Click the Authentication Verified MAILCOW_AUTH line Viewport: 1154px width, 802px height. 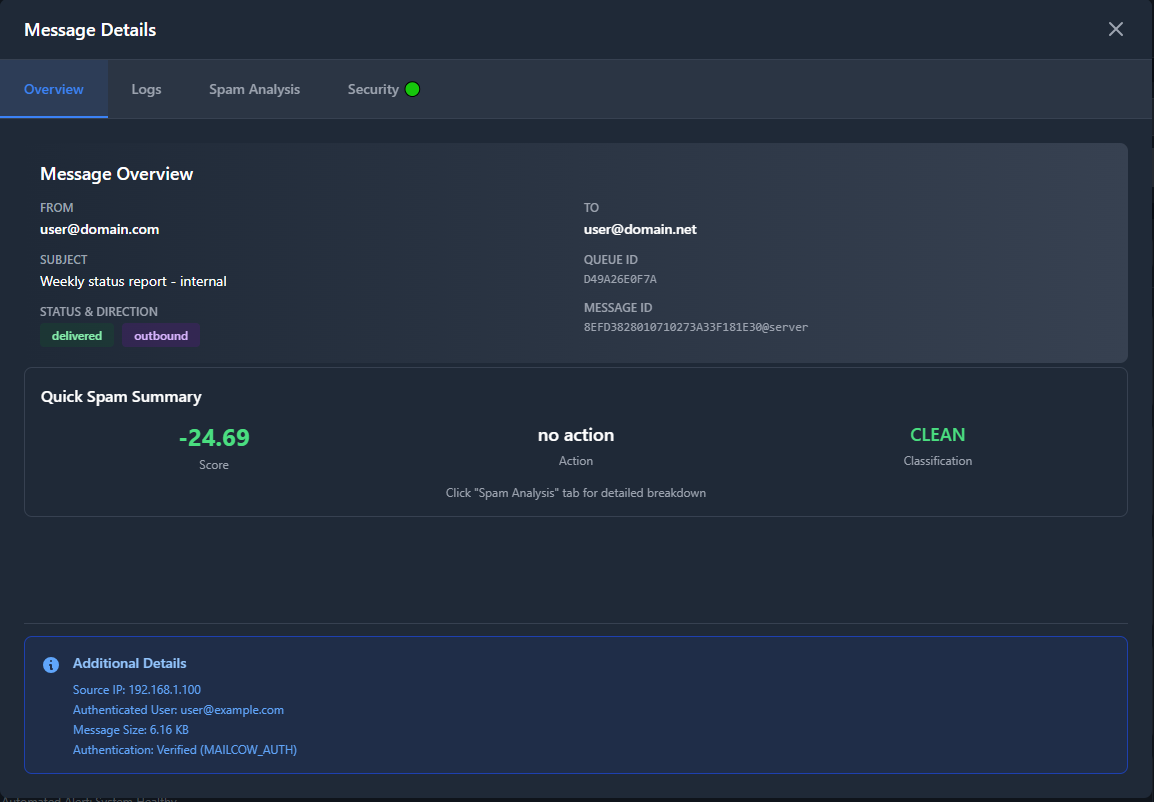point(185,750)
